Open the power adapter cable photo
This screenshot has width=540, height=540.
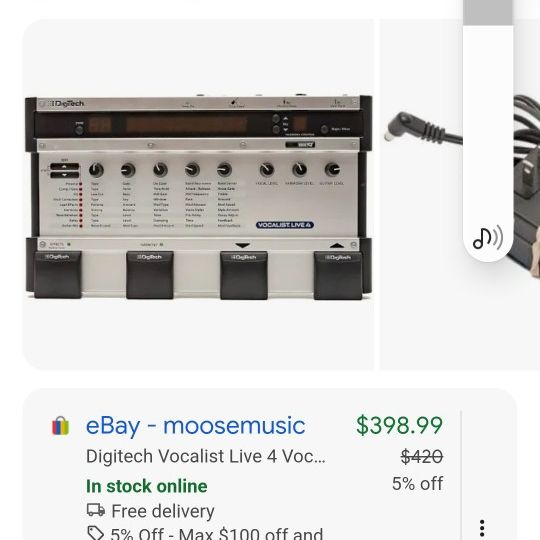460,195
